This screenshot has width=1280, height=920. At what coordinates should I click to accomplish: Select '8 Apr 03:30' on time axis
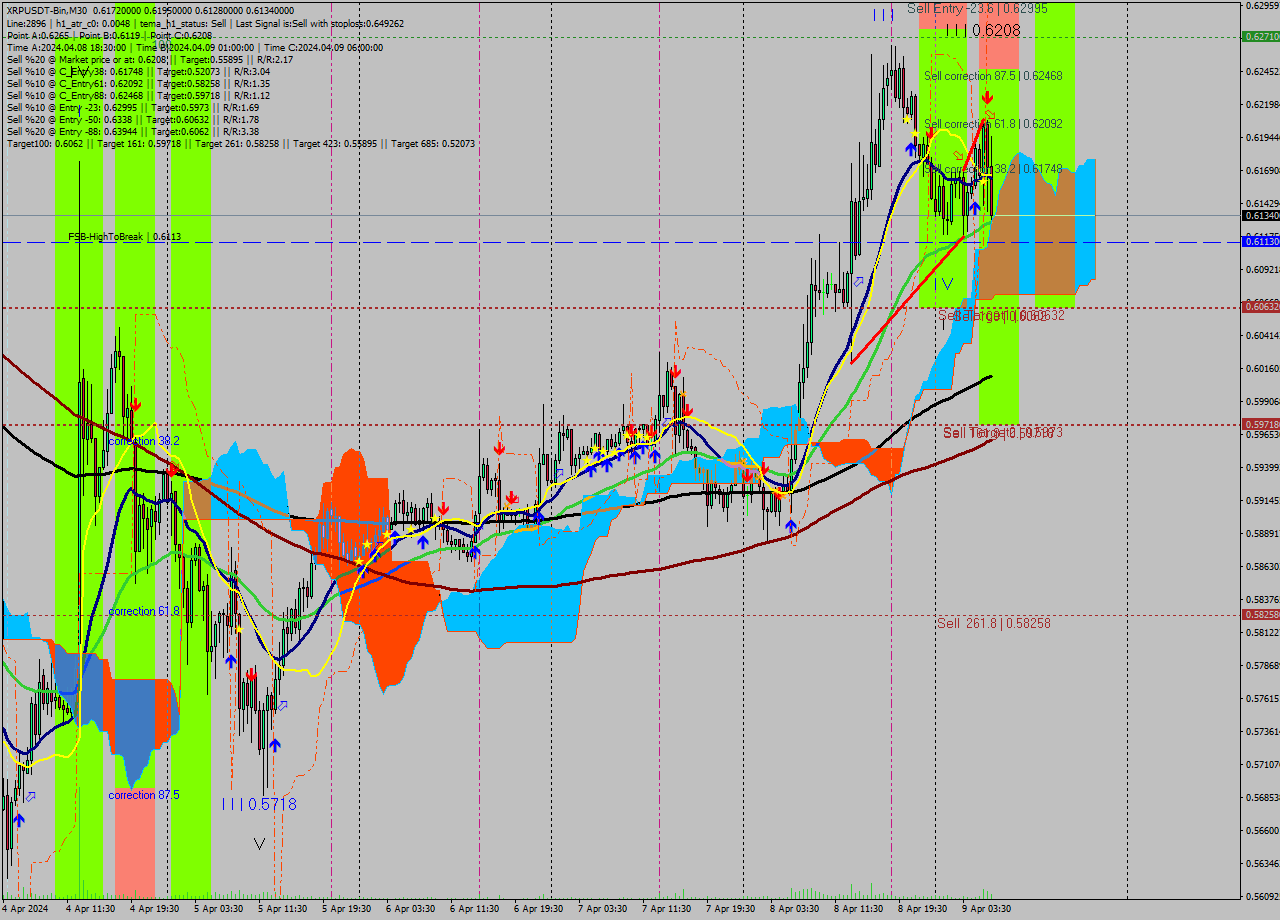(794, 909)
